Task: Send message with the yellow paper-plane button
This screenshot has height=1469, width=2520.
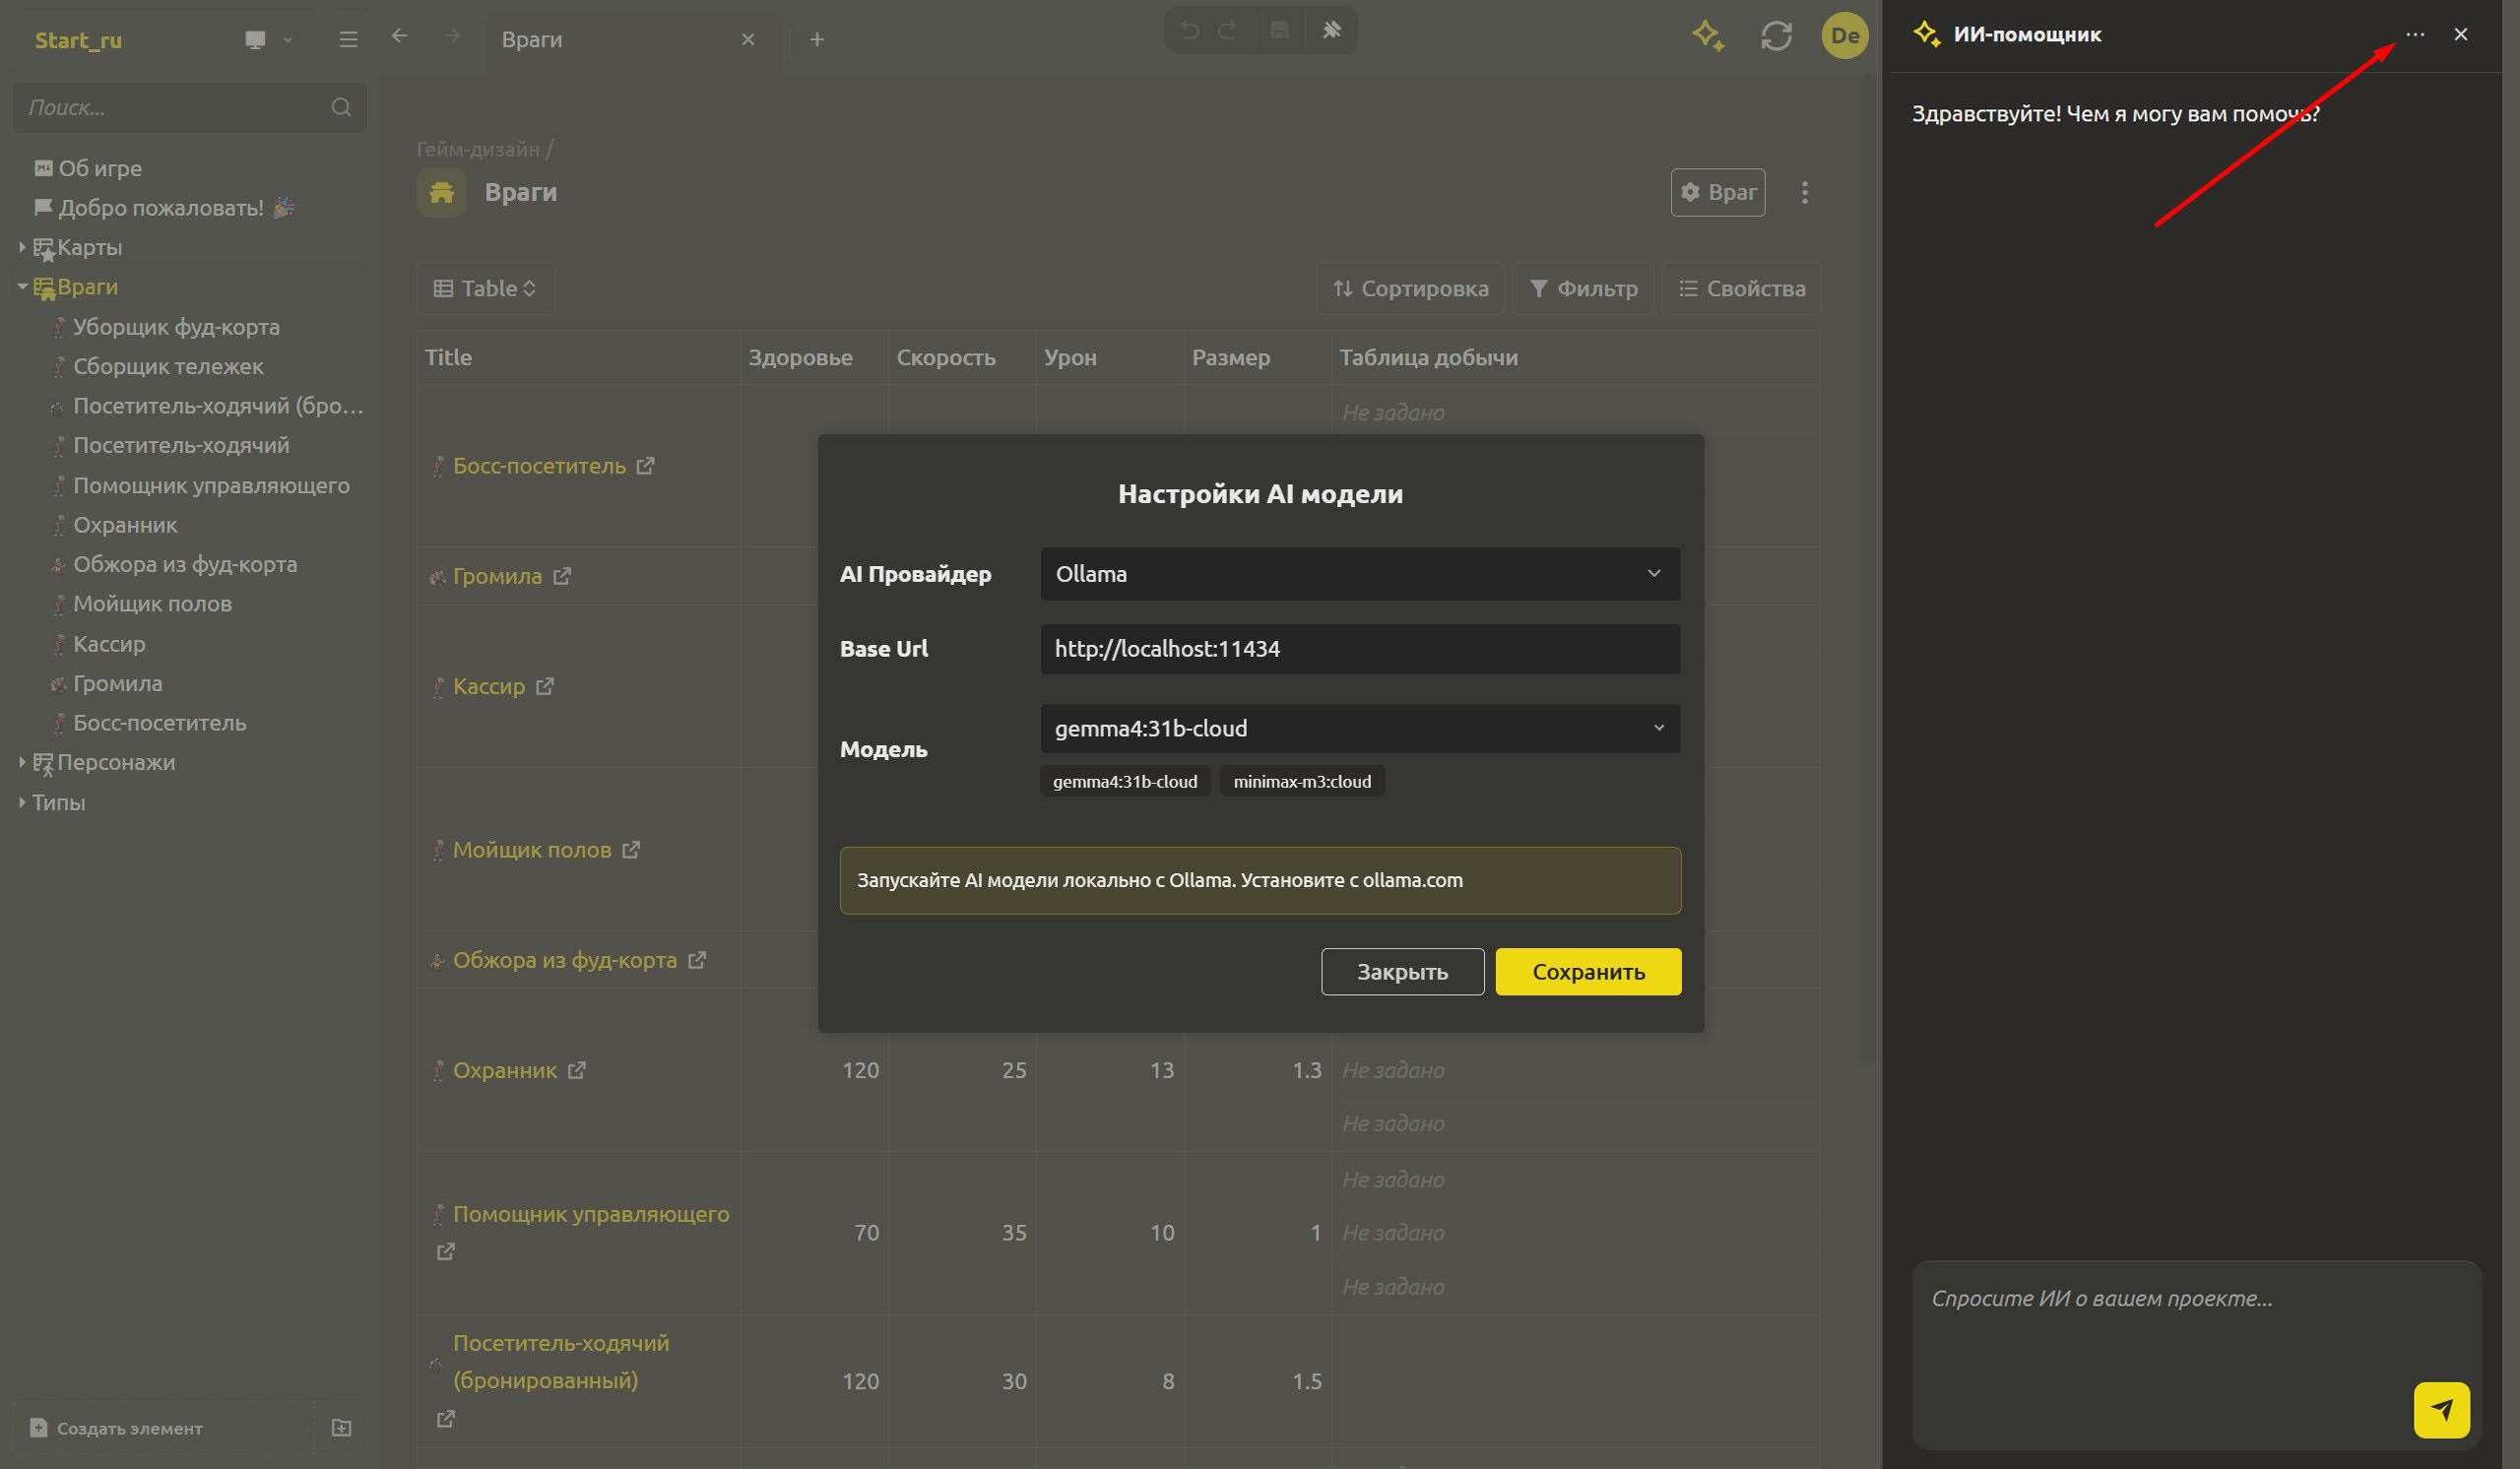Action: [x=2441, y=1409]
